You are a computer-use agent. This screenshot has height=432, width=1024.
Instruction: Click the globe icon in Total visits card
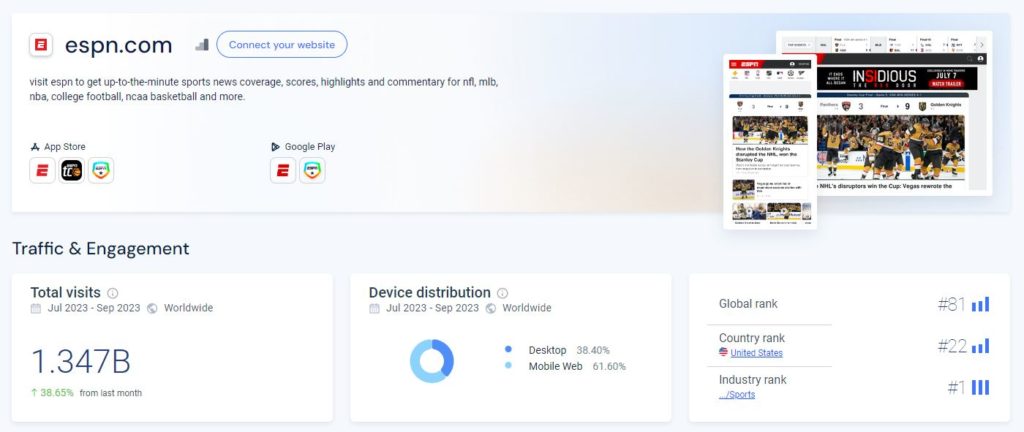152,308
